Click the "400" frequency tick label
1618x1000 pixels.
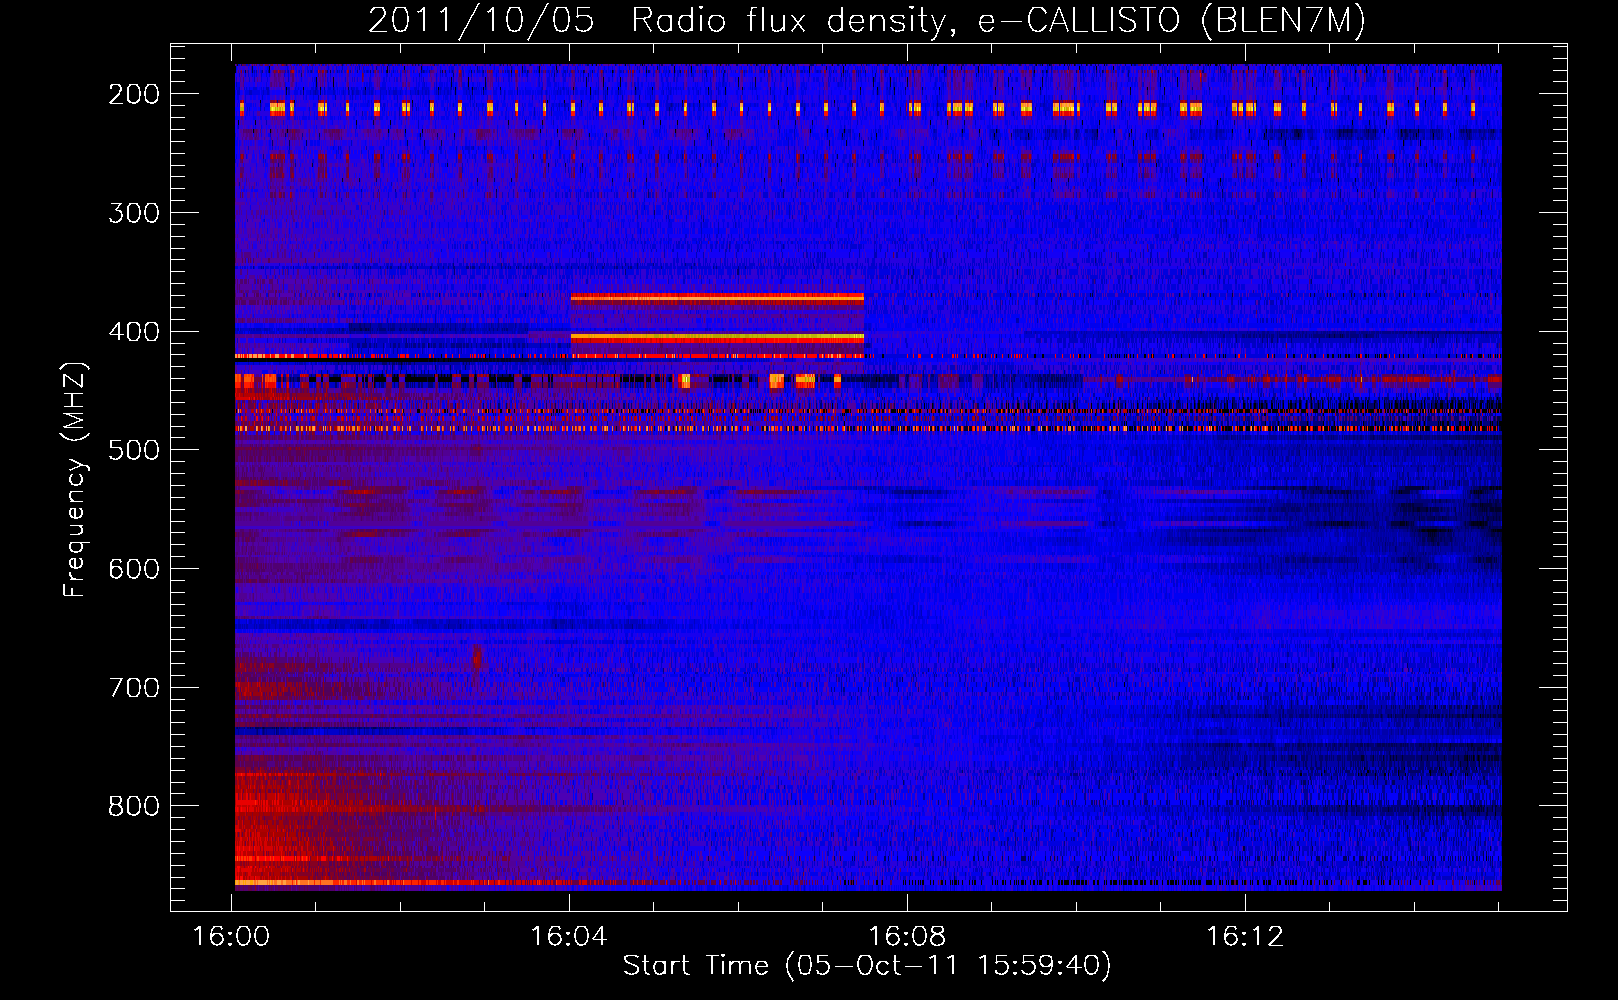[x=134, y=332]
